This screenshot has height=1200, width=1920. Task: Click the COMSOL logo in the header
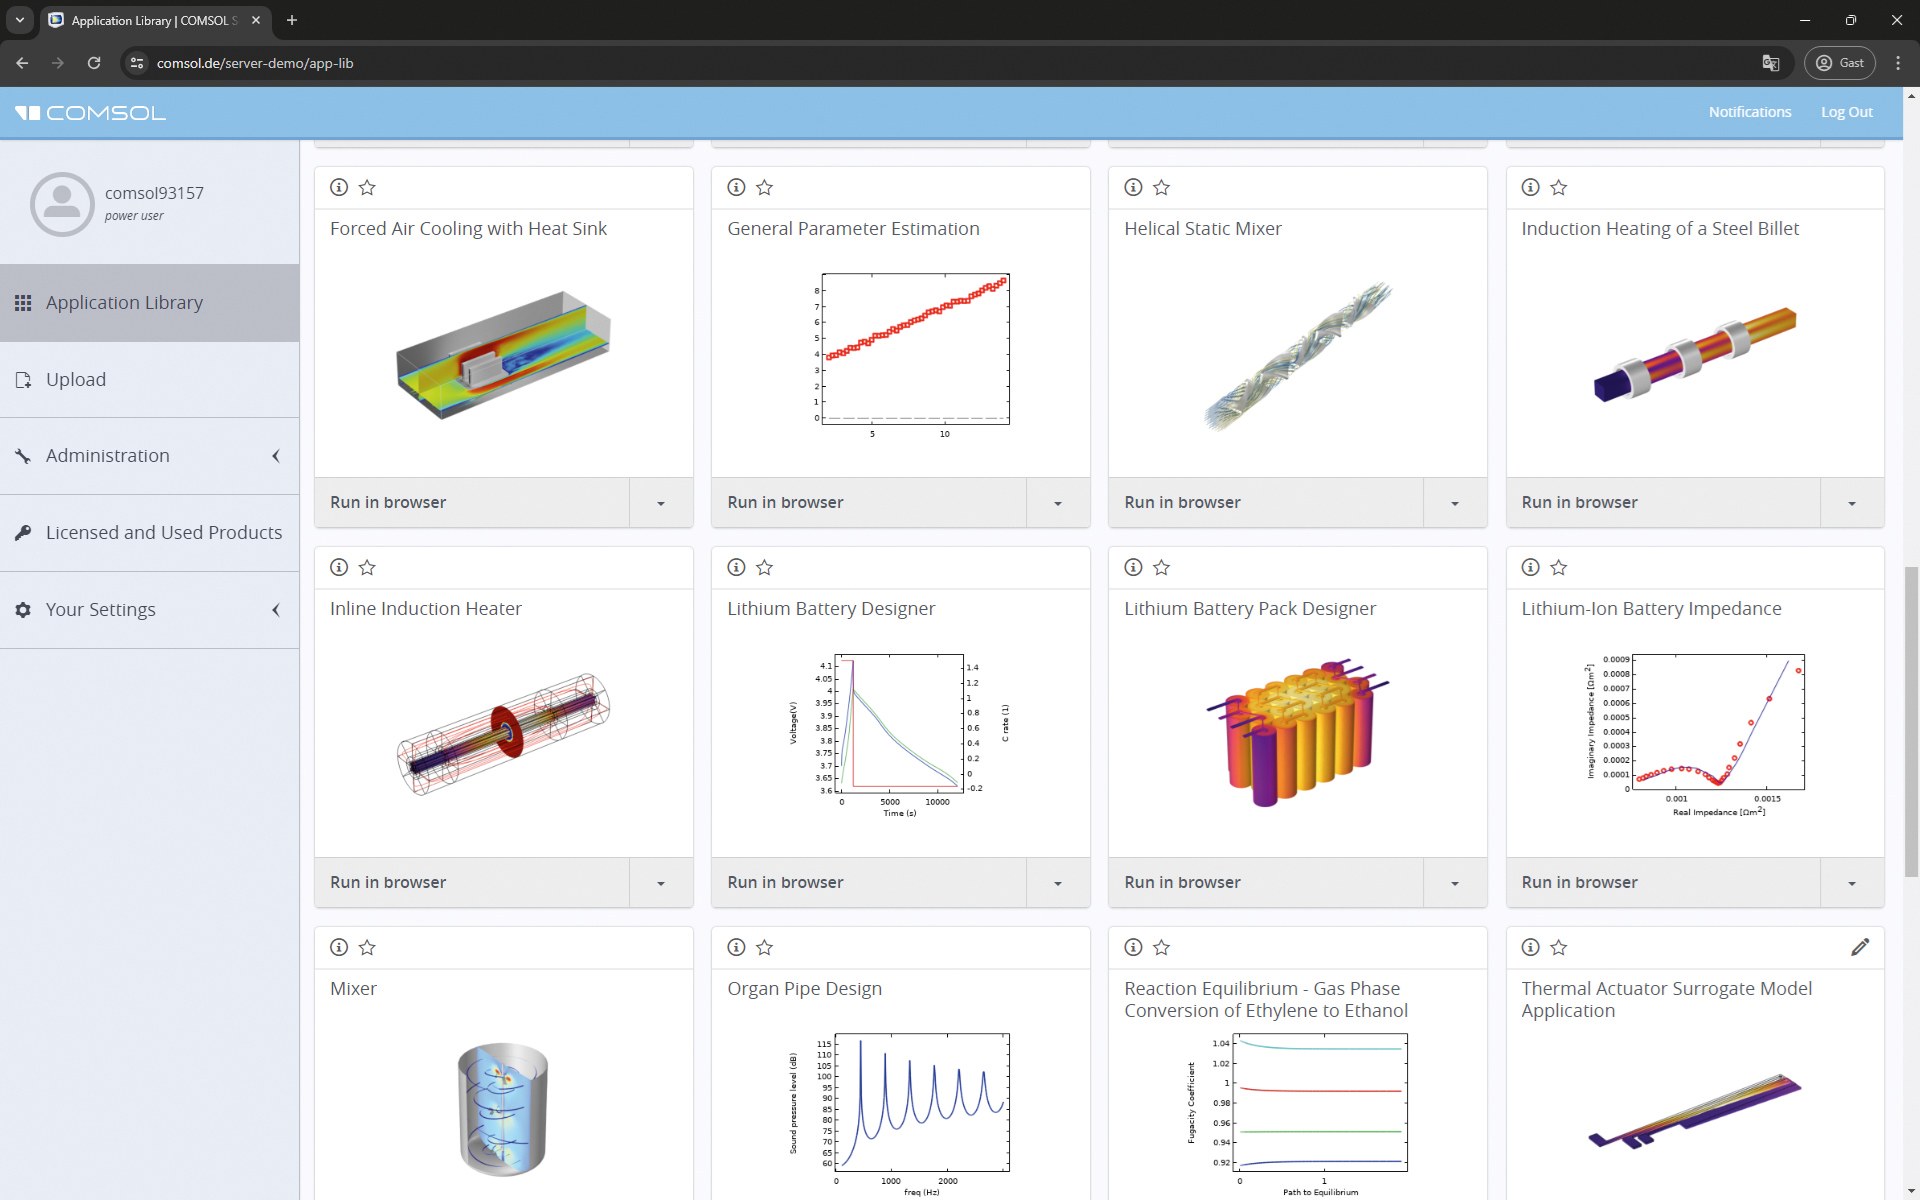pyautogui.click(x=89, y=112)
